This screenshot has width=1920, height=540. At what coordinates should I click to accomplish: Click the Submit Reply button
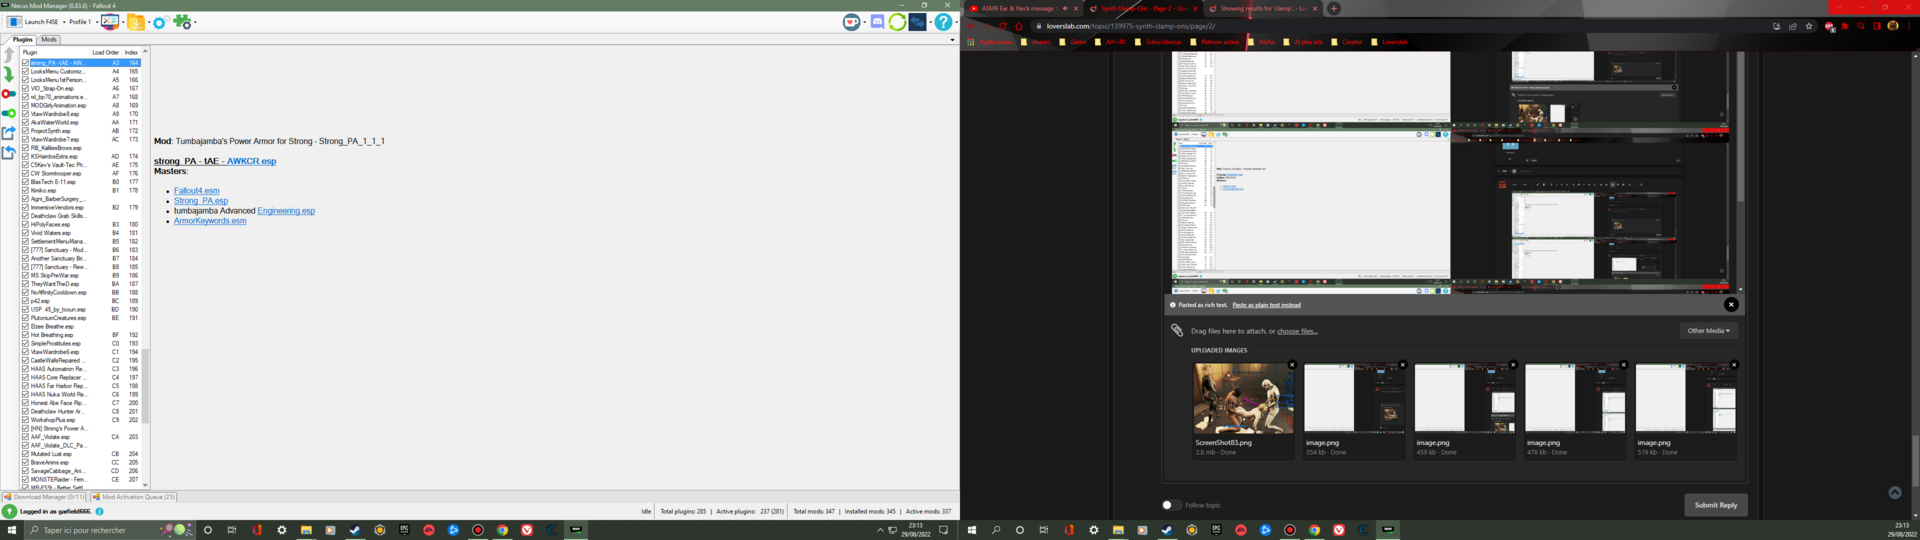pos(1715,505)
